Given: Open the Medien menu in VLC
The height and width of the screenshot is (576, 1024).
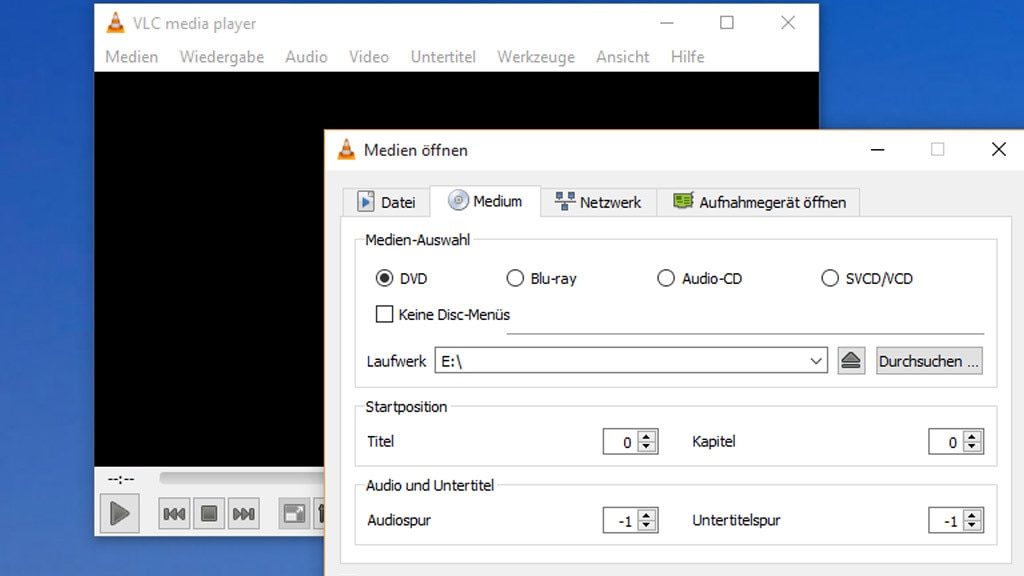Looking at the screenshot, I should tap(131, 57).
